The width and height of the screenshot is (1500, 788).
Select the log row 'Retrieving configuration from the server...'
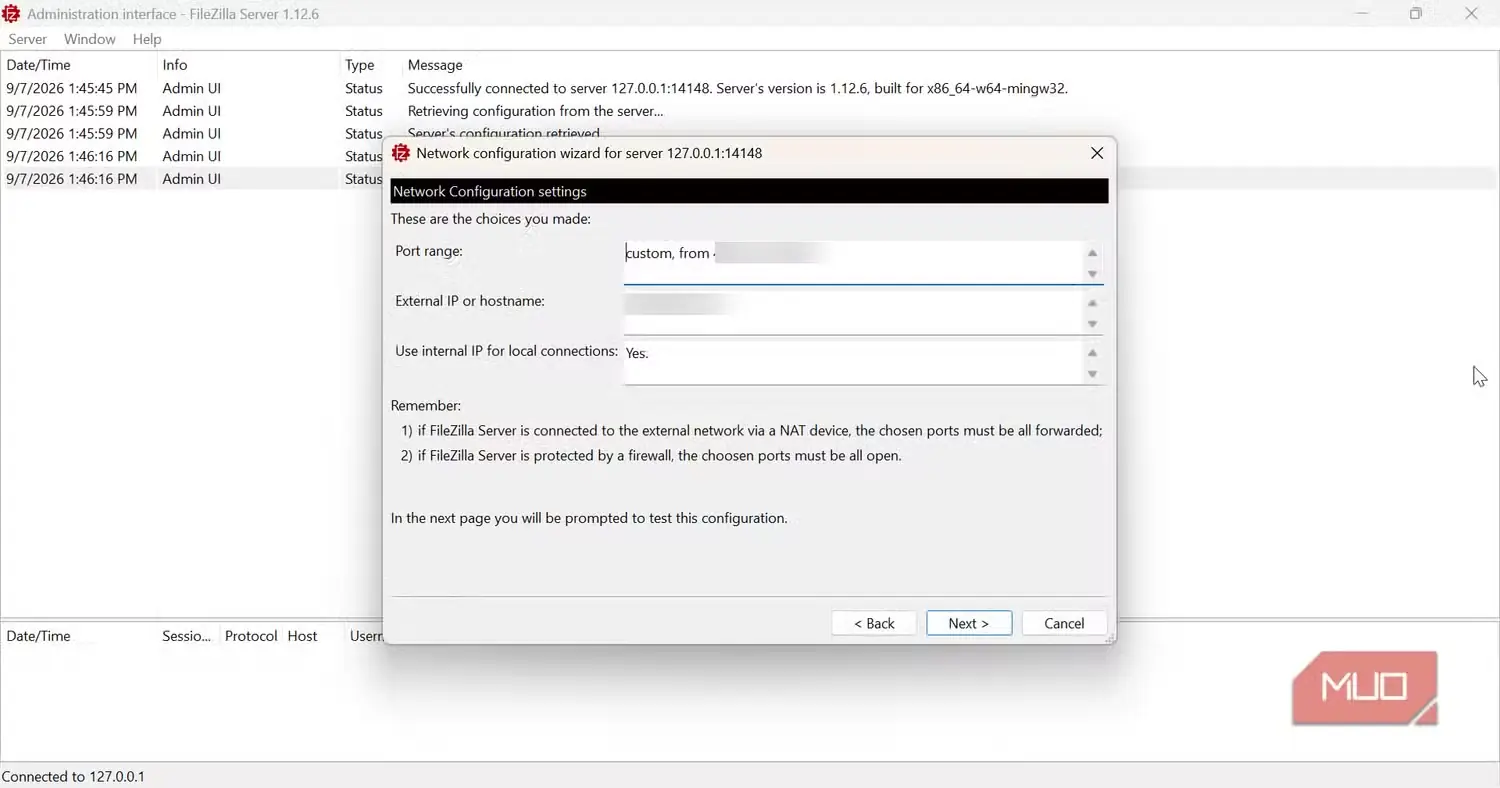750,111
